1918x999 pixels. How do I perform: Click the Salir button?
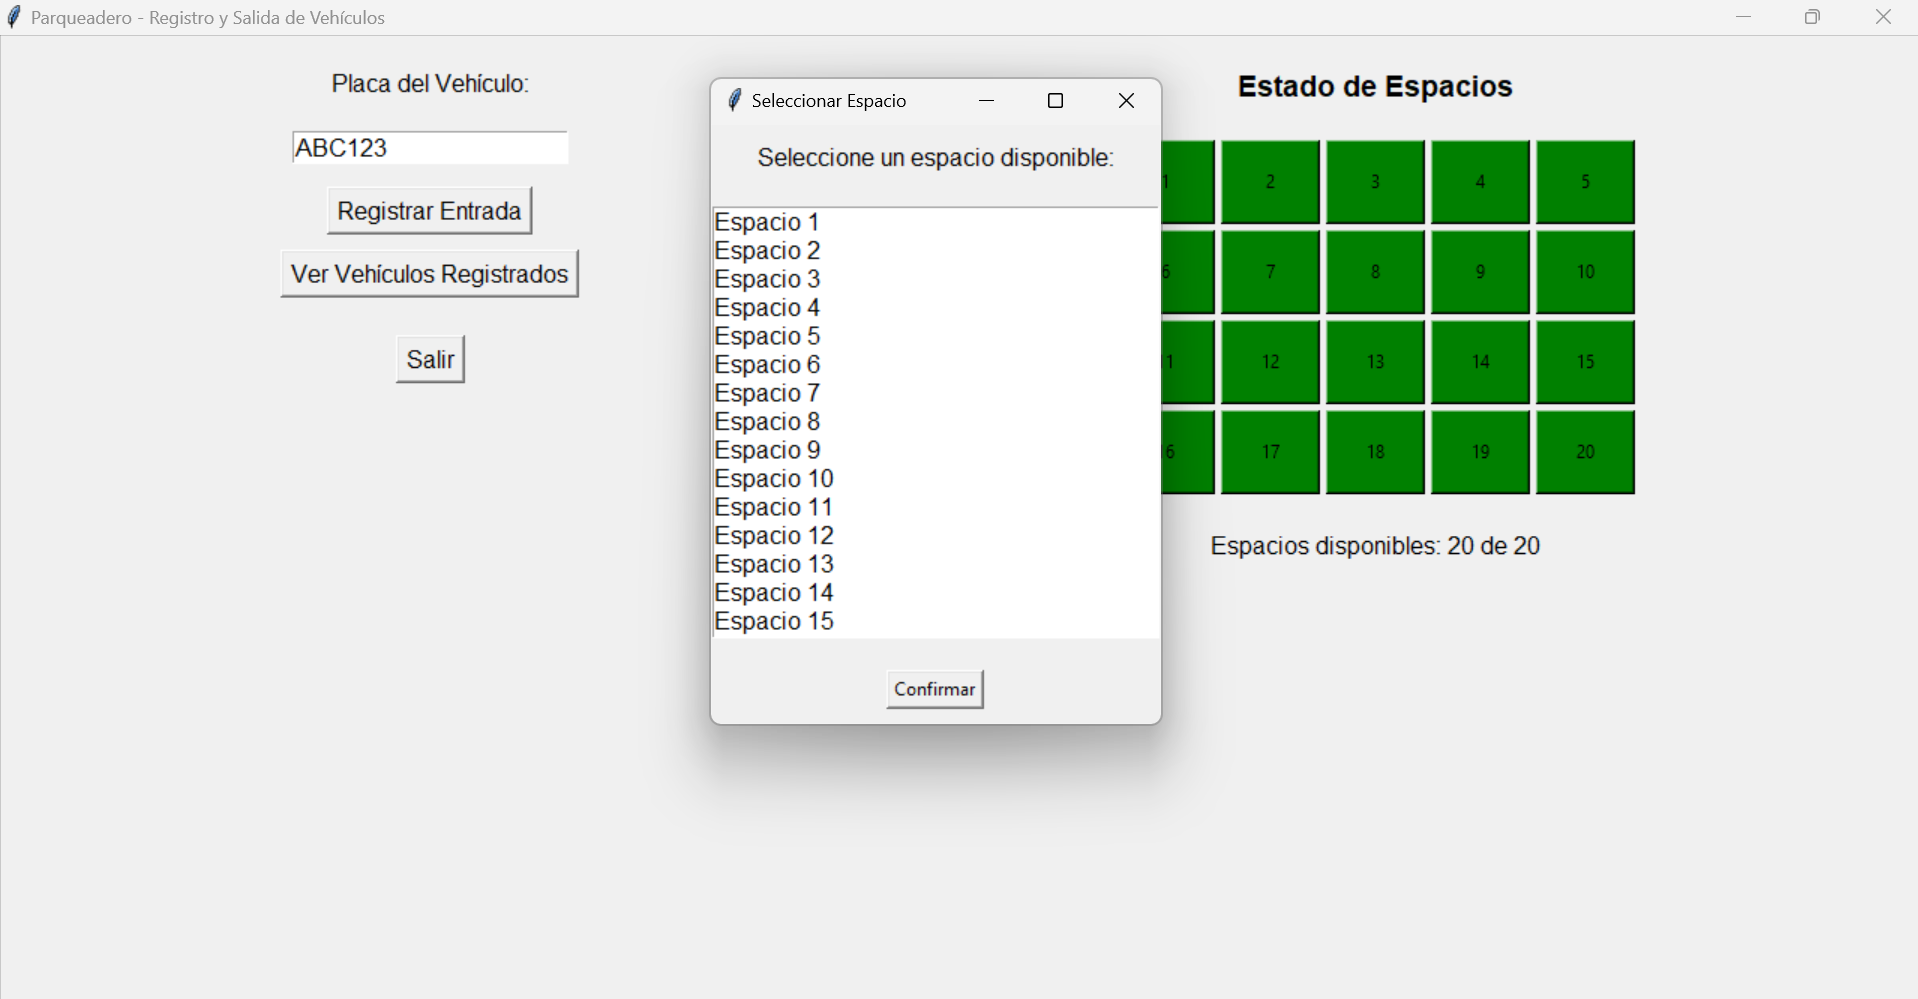tap(430, 359)
